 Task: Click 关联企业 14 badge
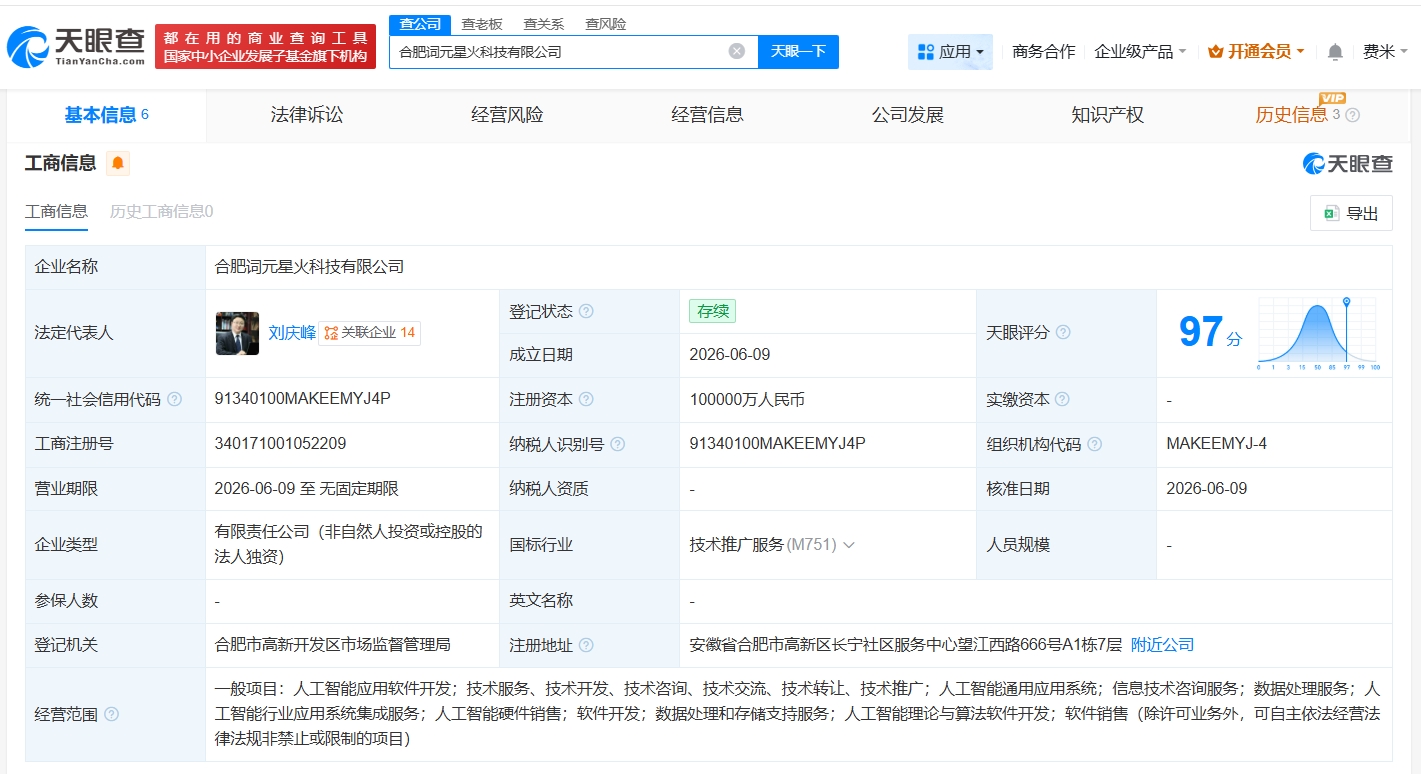point(369,333)
